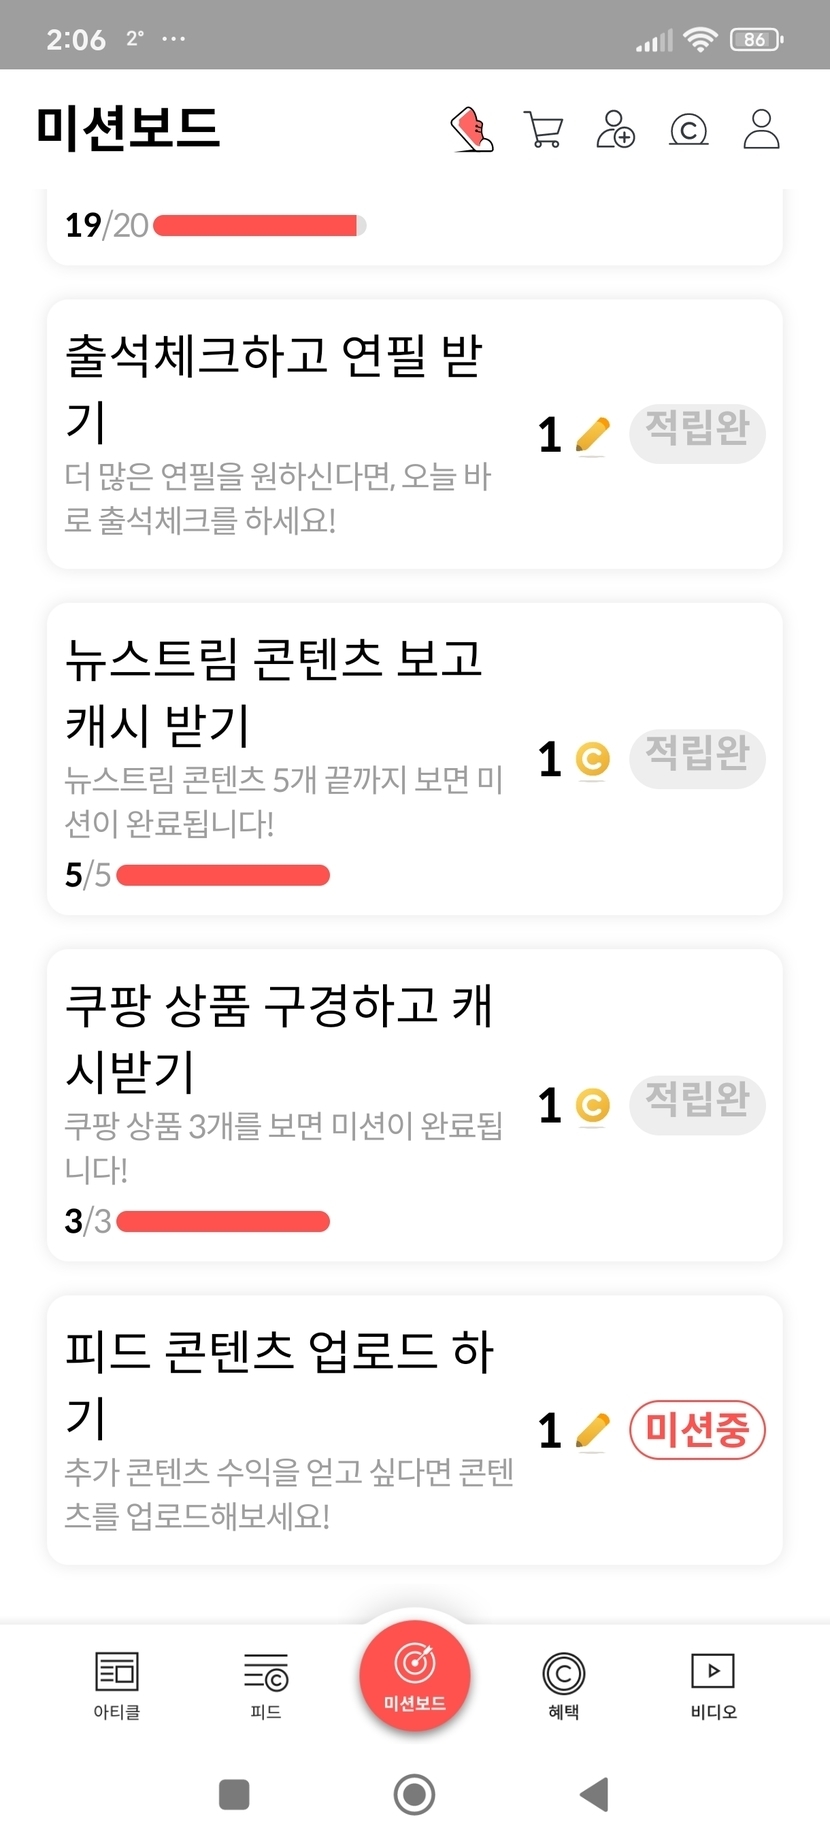Open the cash coin icon in header
Screen dimensions: 830x1845
[x=688, y=130]
